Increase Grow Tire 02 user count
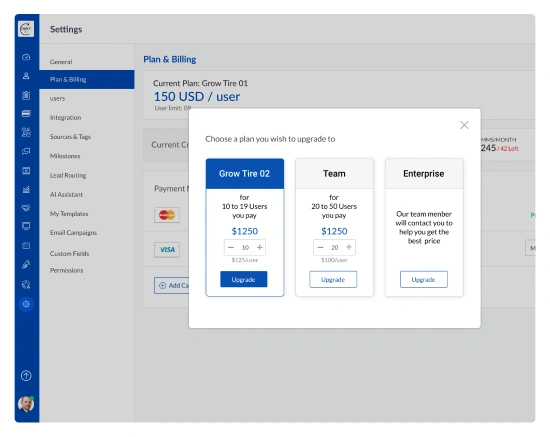 coord(260,247)
